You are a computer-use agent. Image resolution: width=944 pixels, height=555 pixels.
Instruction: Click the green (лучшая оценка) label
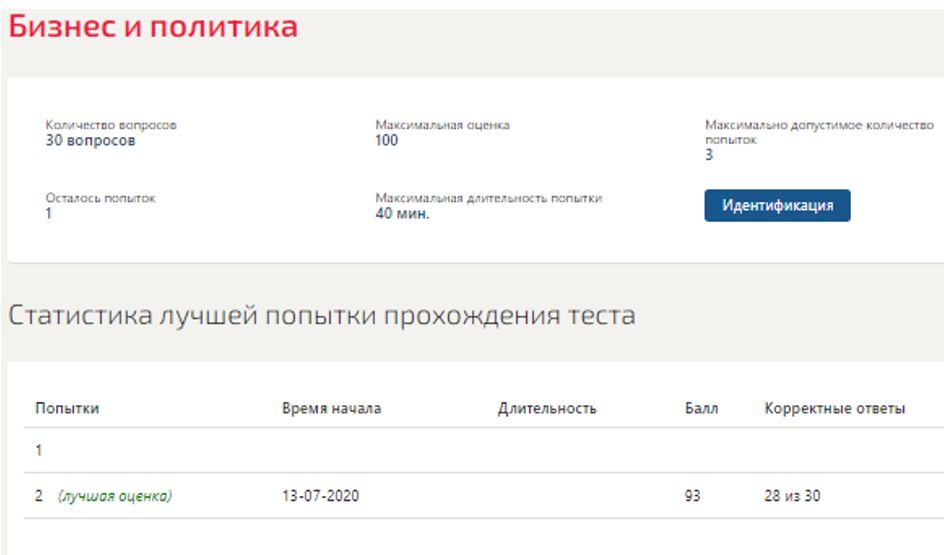[x=114, y=496]
